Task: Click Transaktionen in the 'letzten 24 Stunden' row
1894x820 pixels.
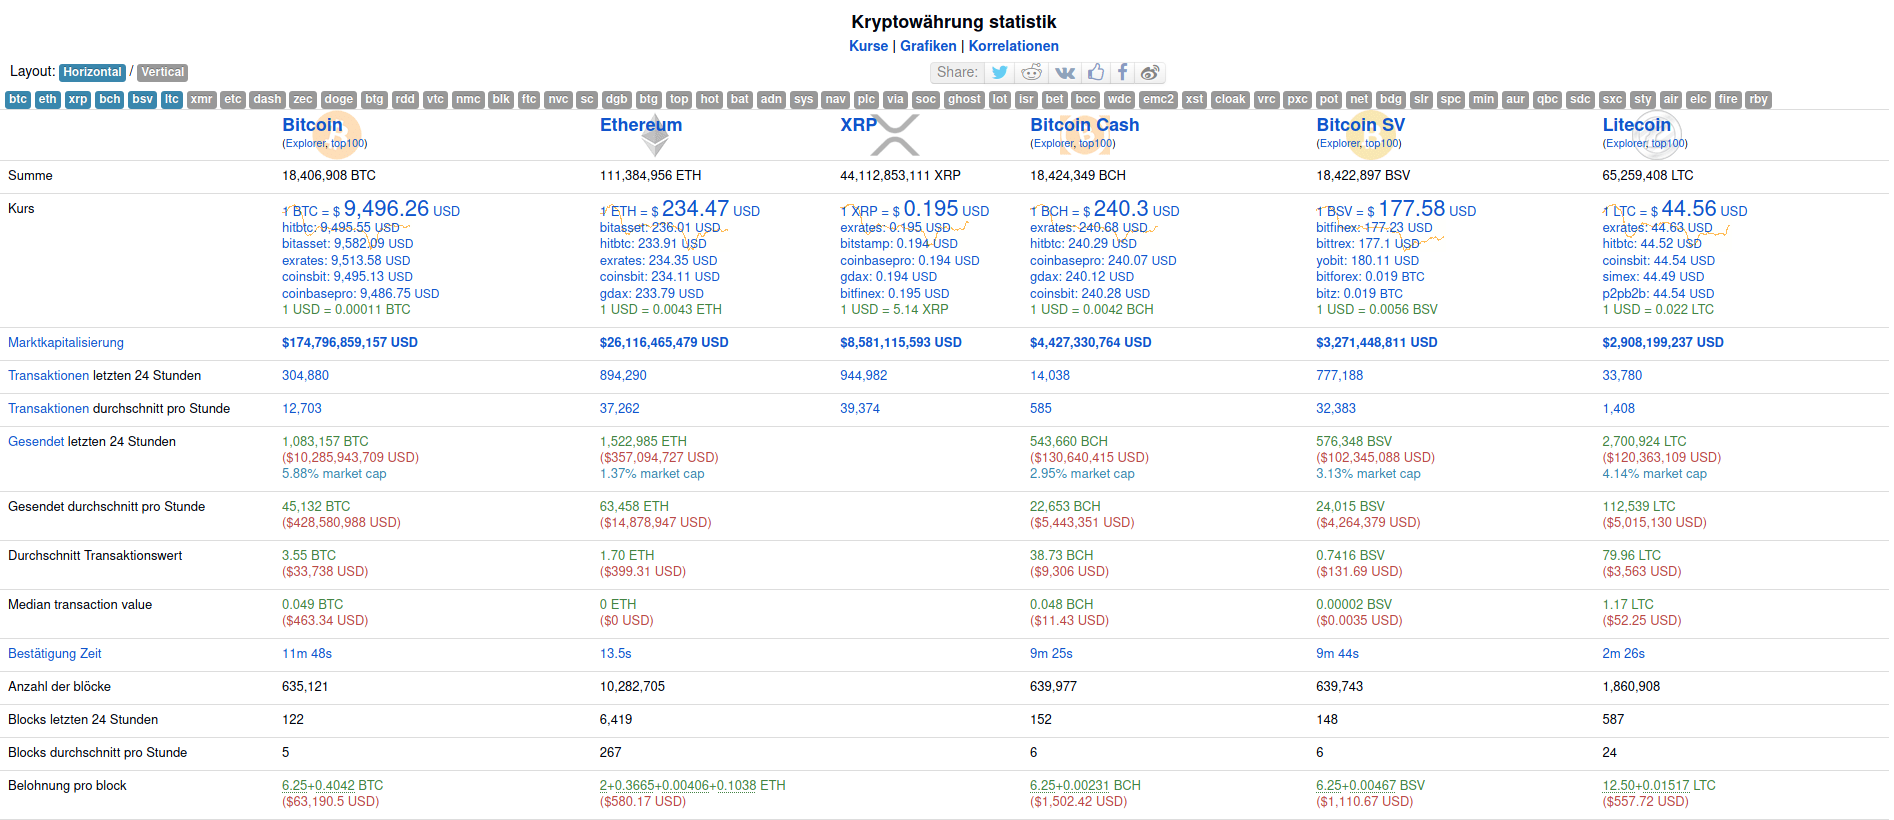Action: (x=48, y=376)
